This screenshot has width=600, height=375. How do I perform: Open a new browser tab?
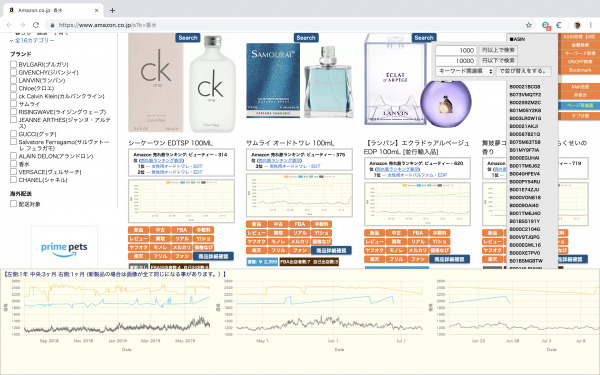click(112, 10)
